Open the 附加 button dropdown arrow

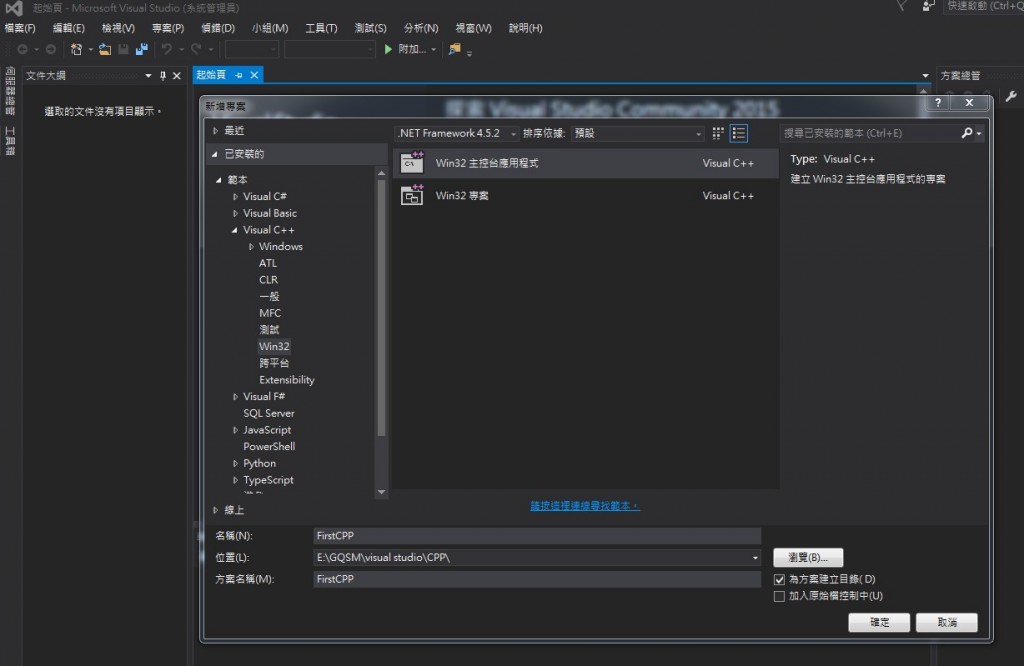434,50
